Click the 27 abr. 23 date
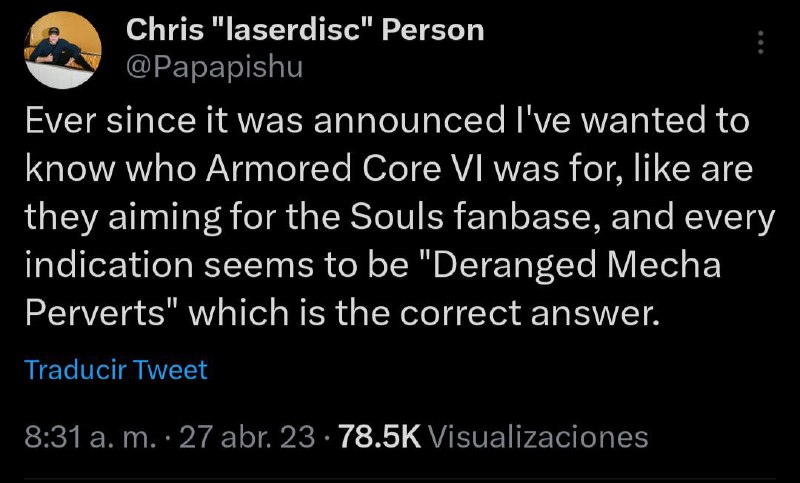The image size is (800, 483). coord(247,438)
